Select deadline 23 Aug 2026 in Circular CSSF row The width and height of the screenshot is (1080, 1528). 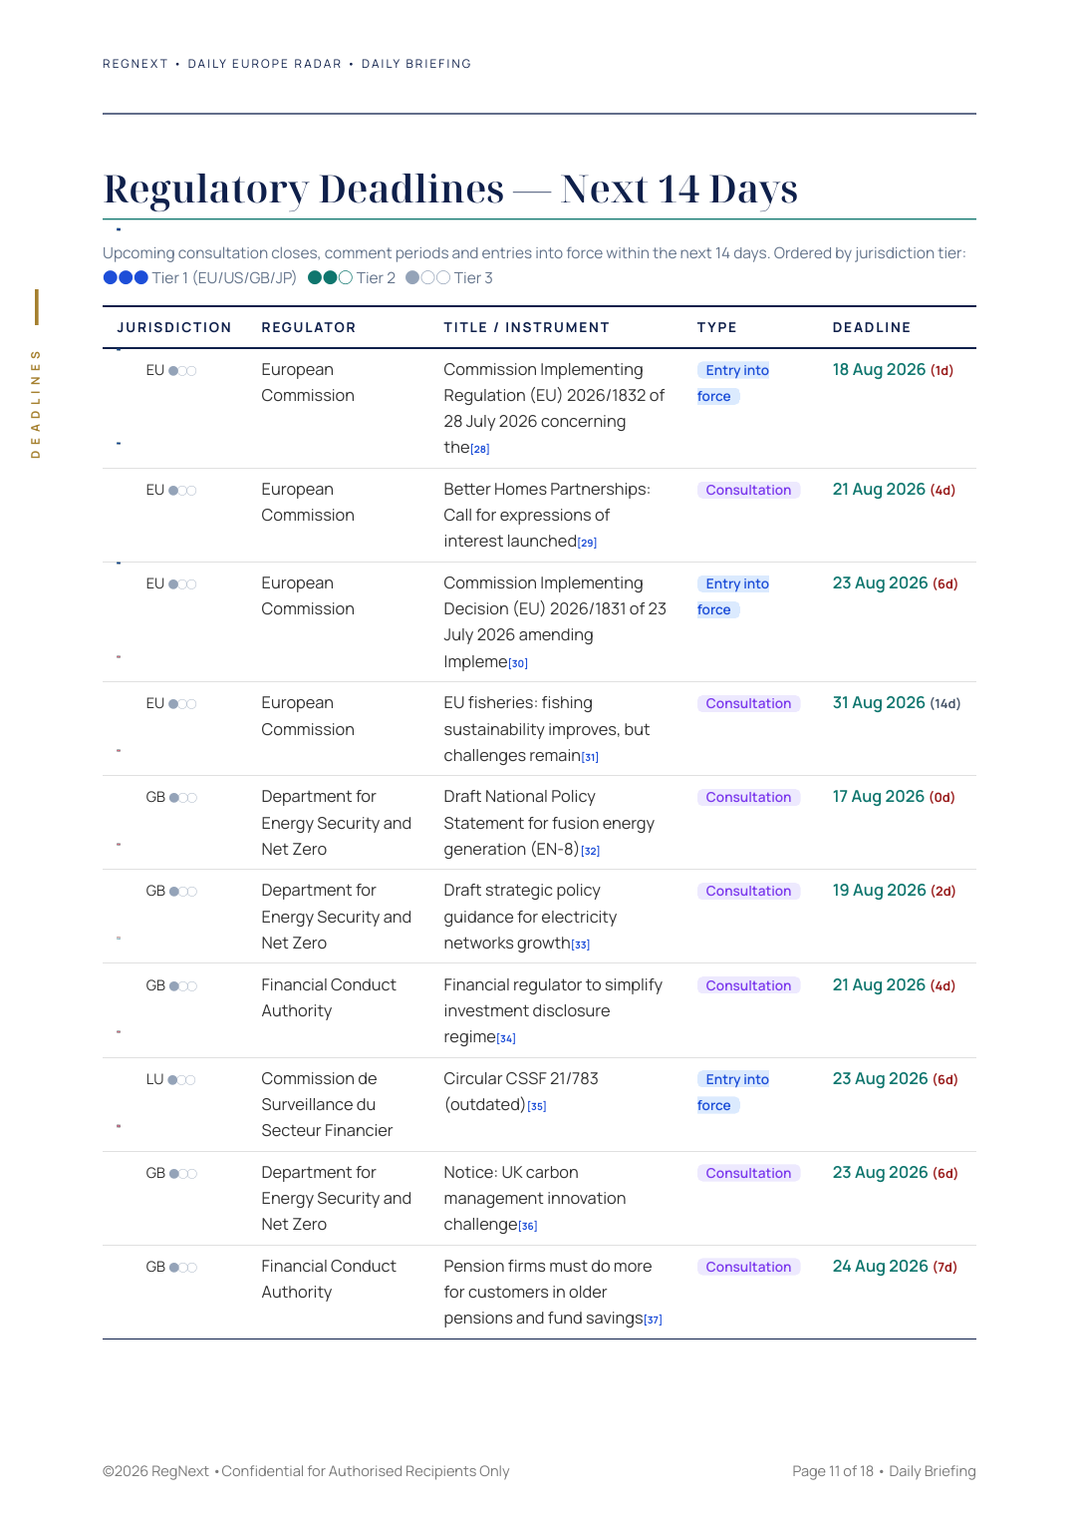pyautogui.click(x=895, y=1079)
